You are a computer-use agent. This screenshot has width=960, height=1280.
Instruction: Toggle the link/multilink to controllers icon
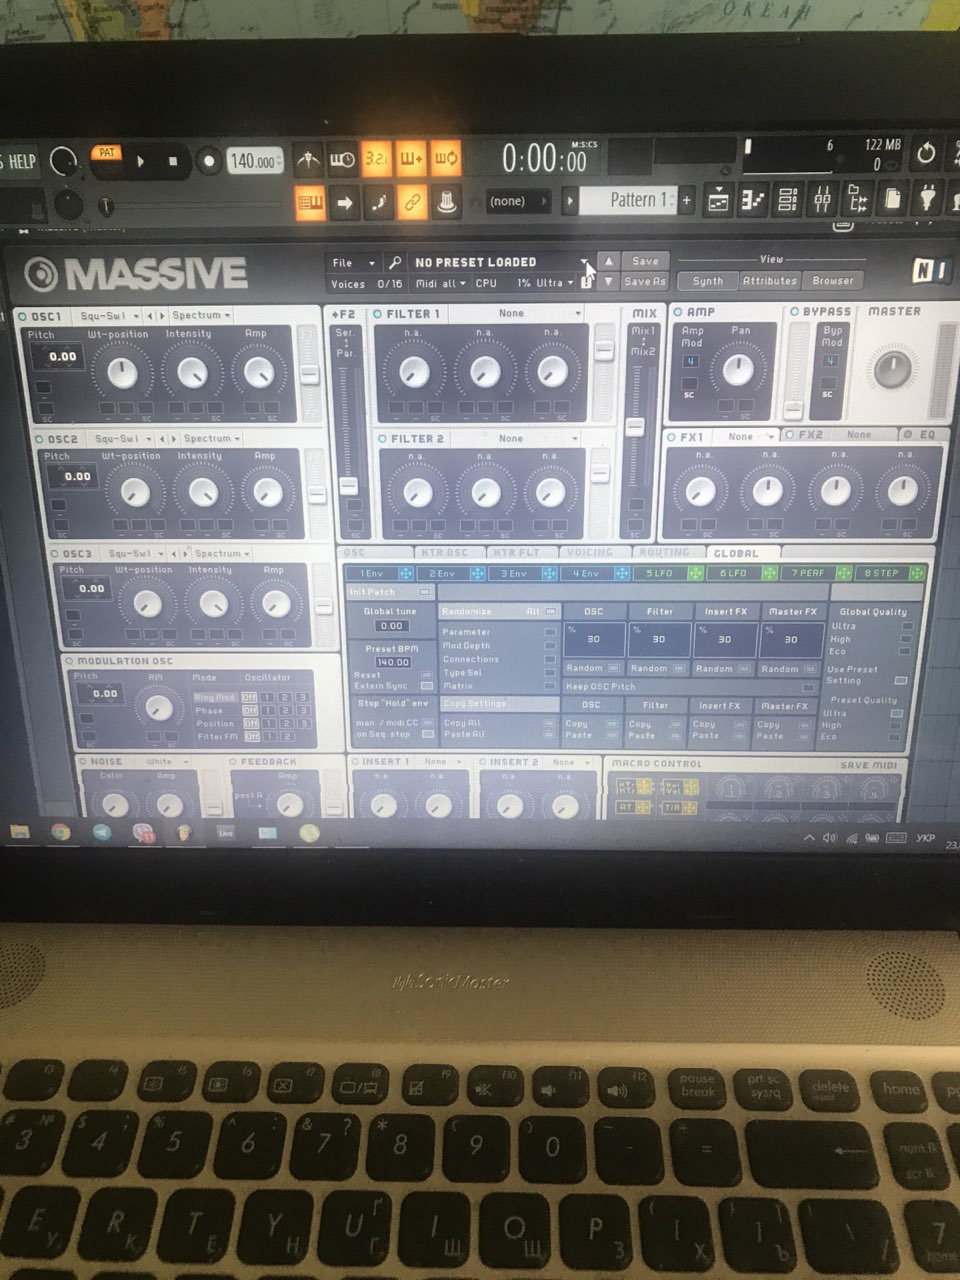pyautogui.click(x=411, y=203)
